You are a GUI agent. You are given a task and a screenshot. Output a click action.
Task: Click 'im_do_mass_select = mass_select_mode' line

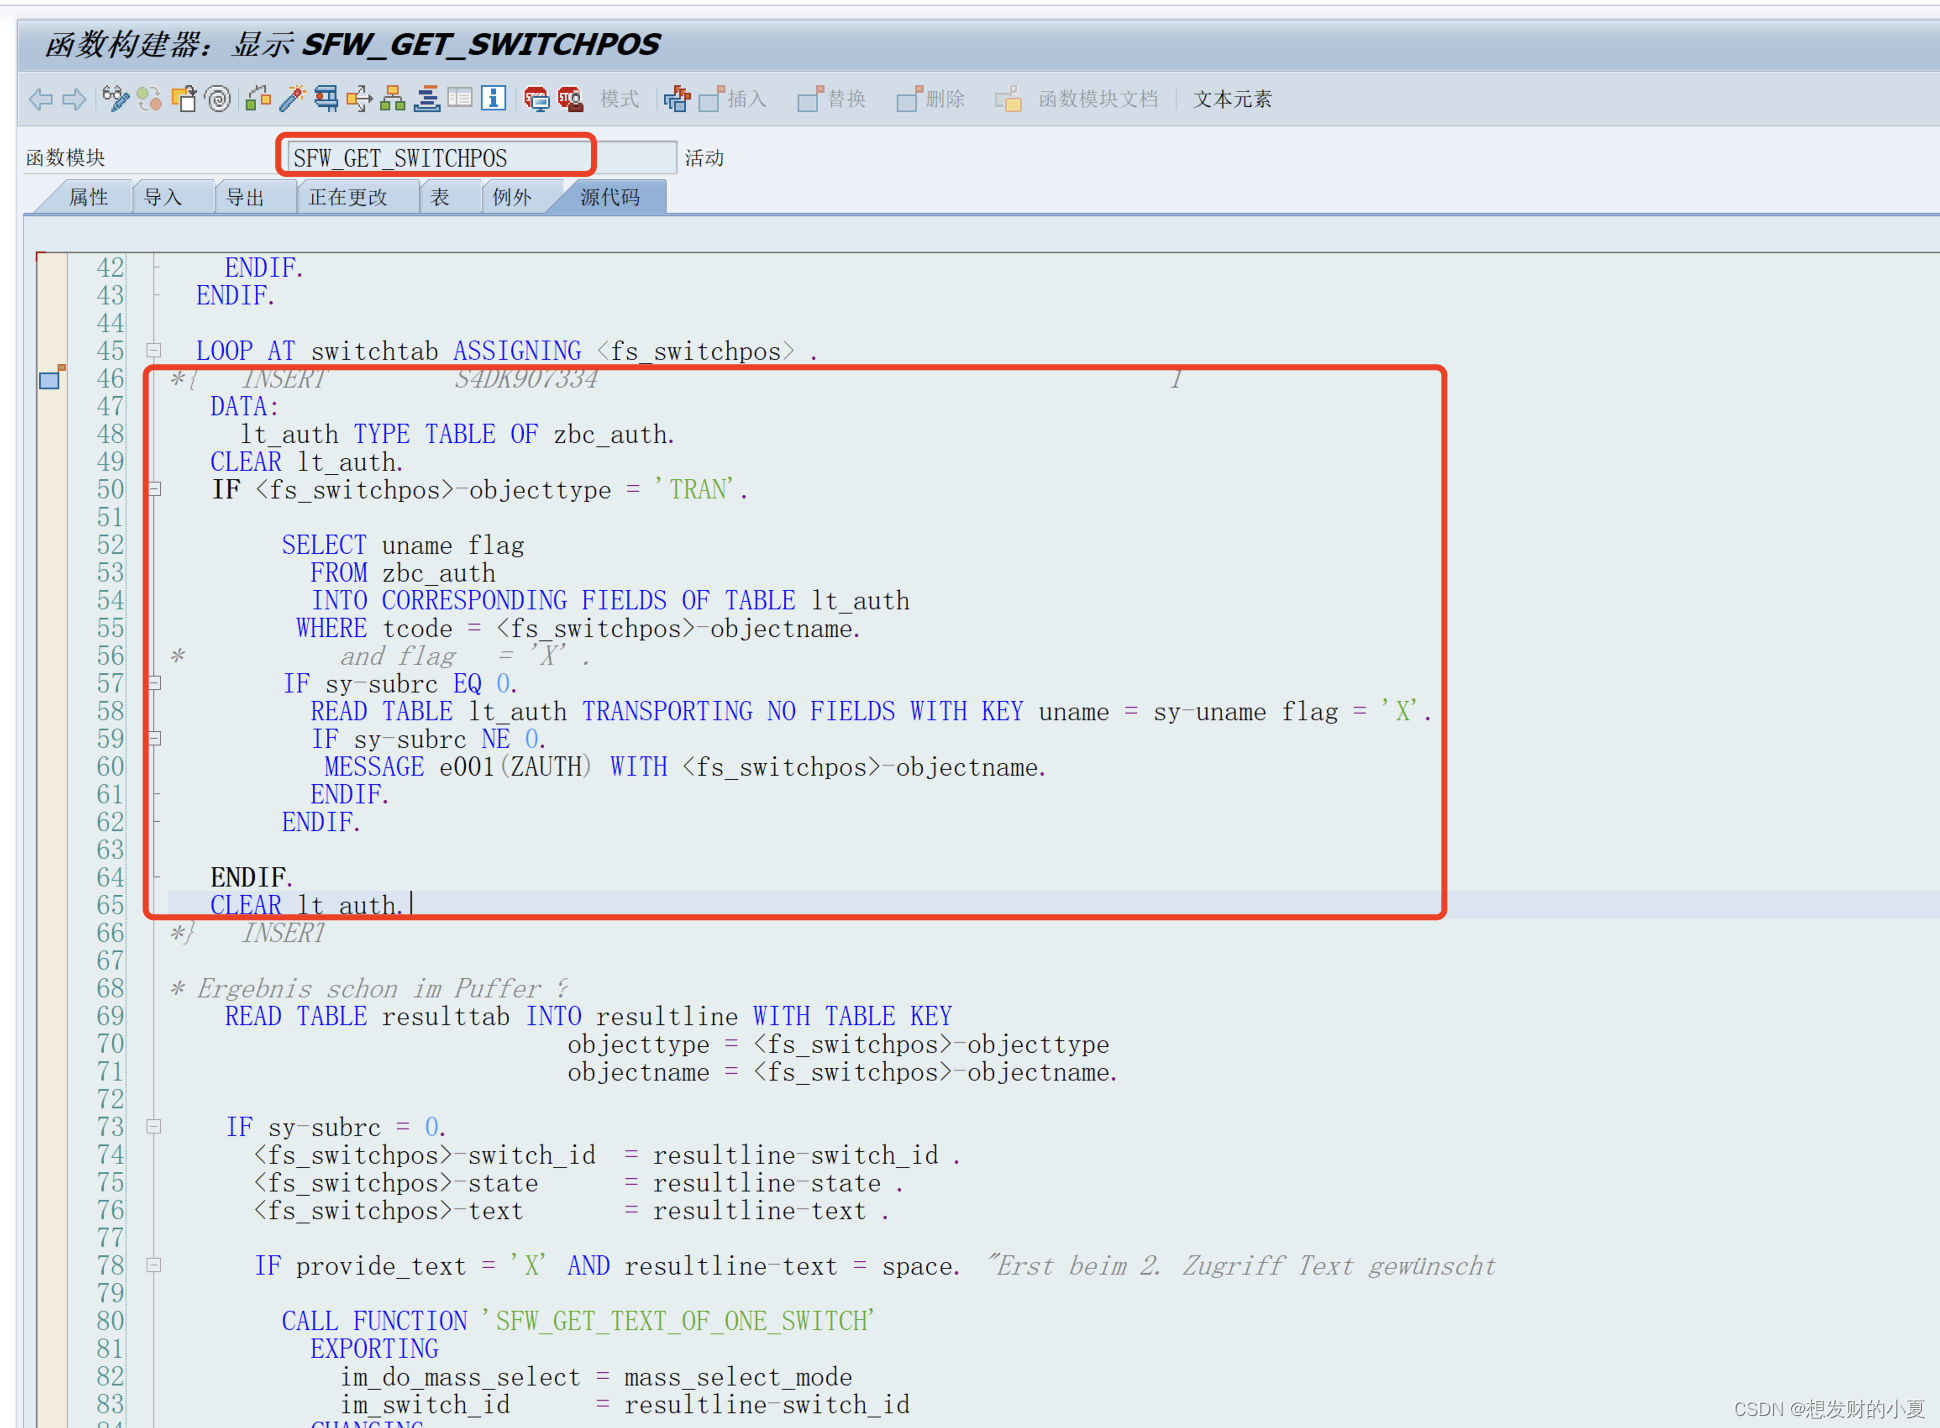coord(596,1377)
